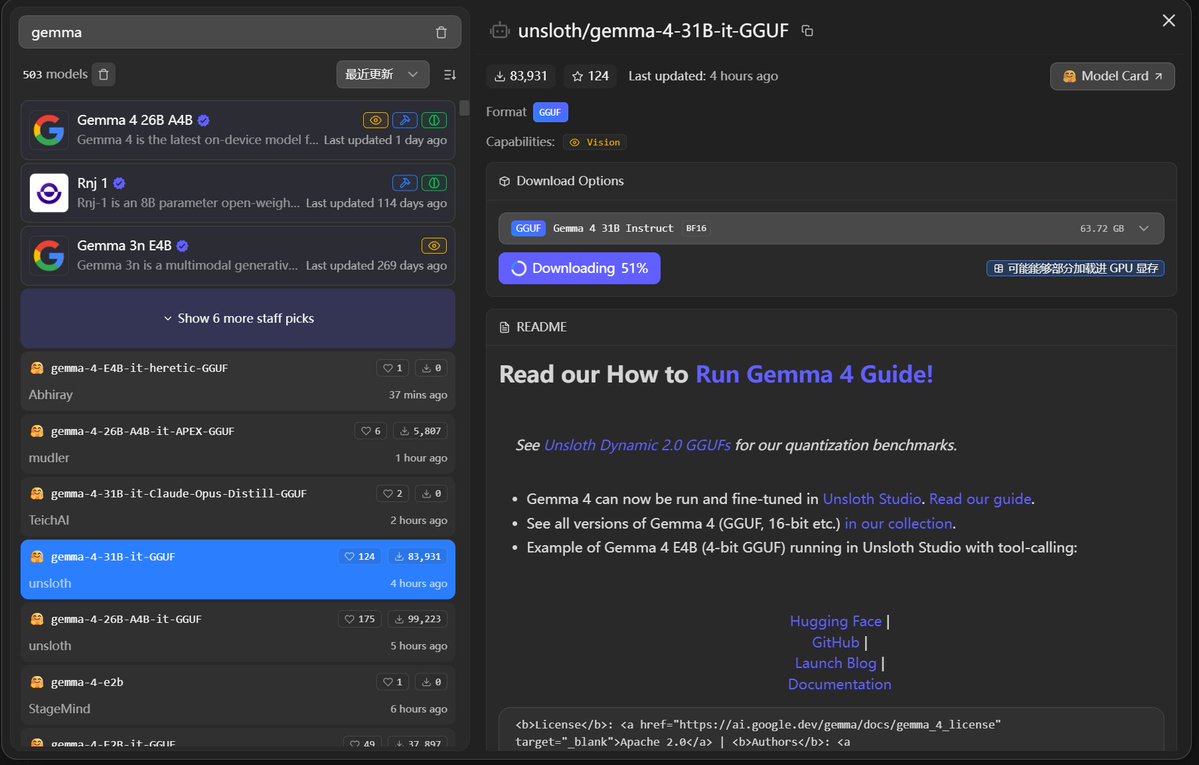Open the Unsloth Studio link

[x=872, y=499]
